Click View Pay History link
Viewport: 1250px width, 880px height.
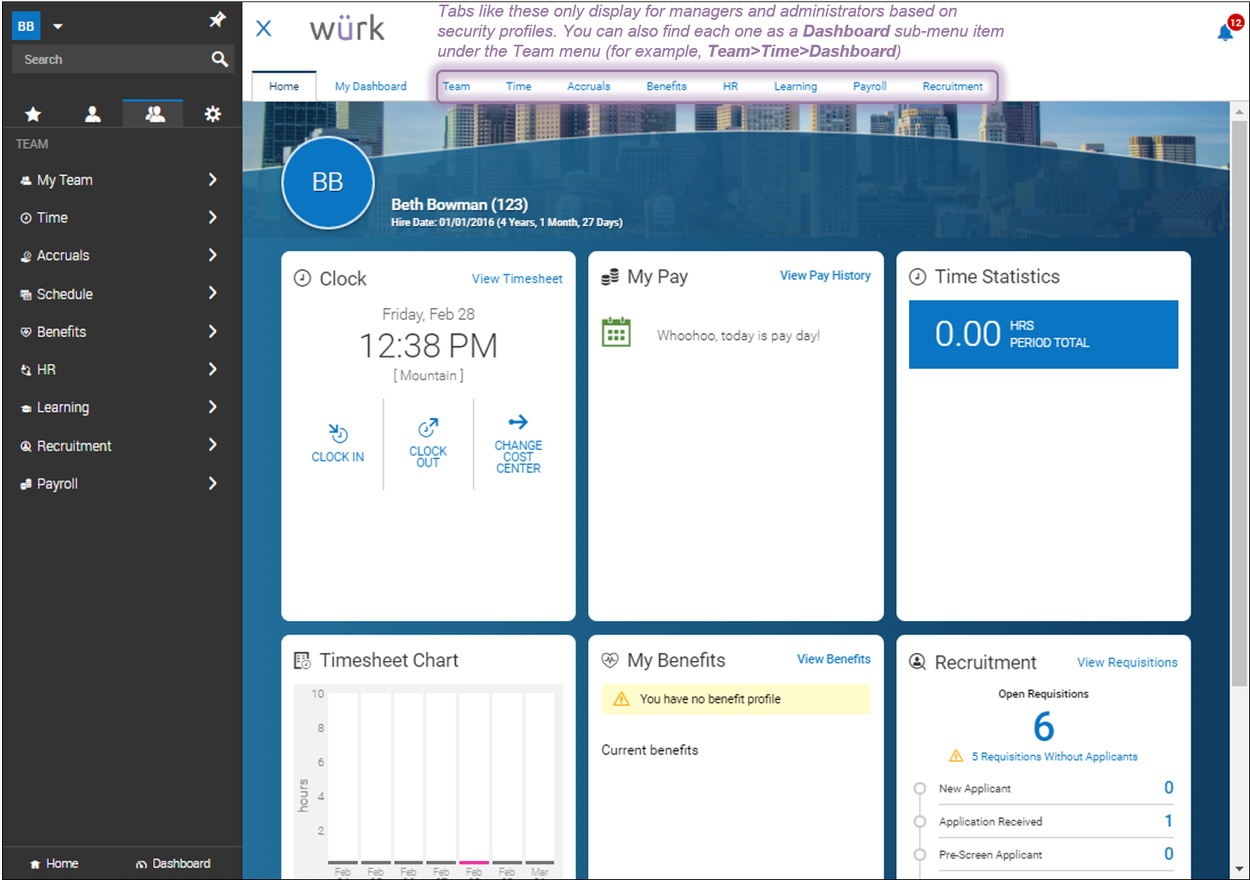point(825,275)
